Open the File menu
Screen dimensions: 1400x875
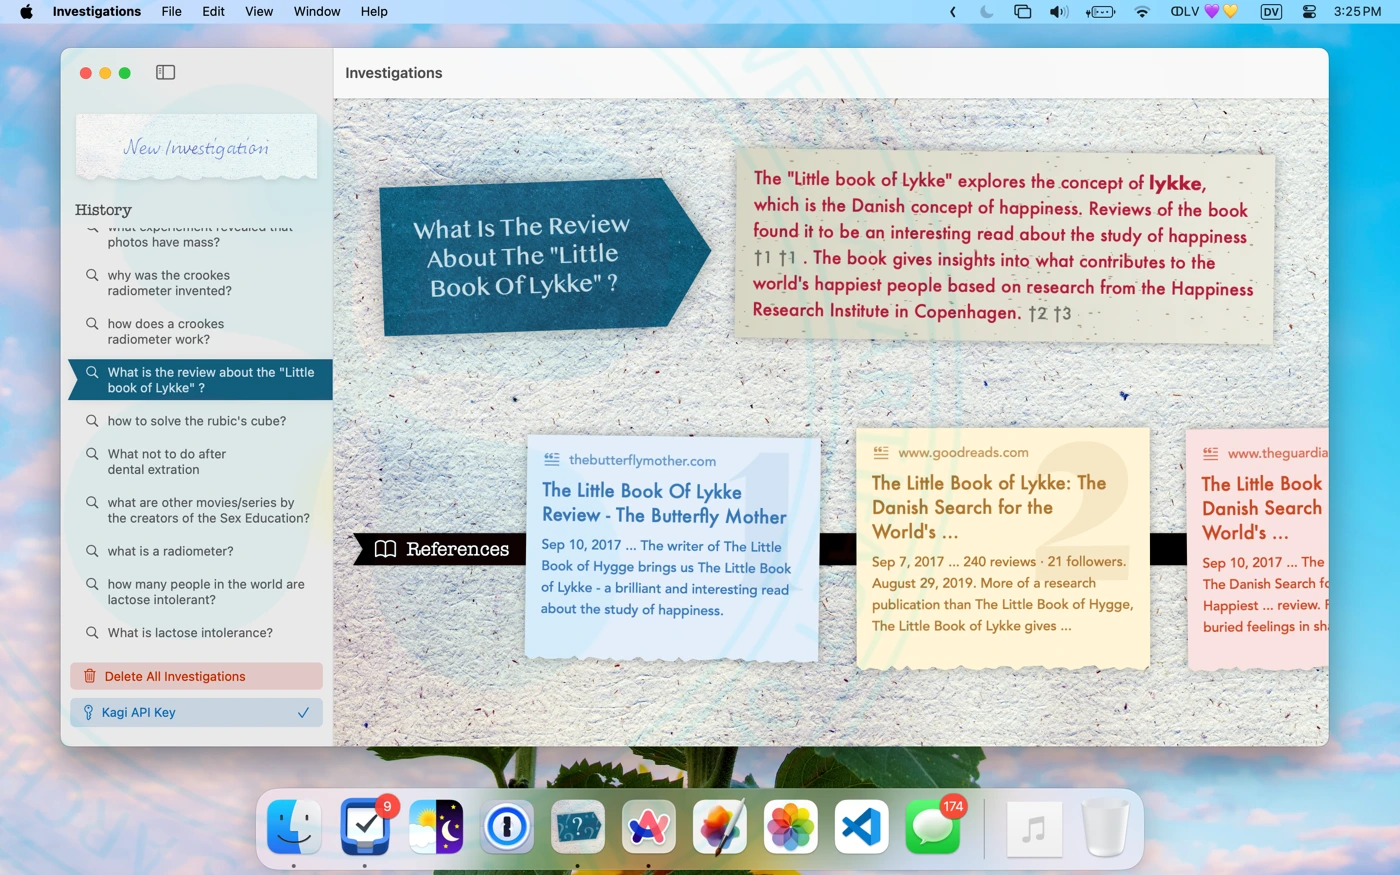[x=171, y=12]
